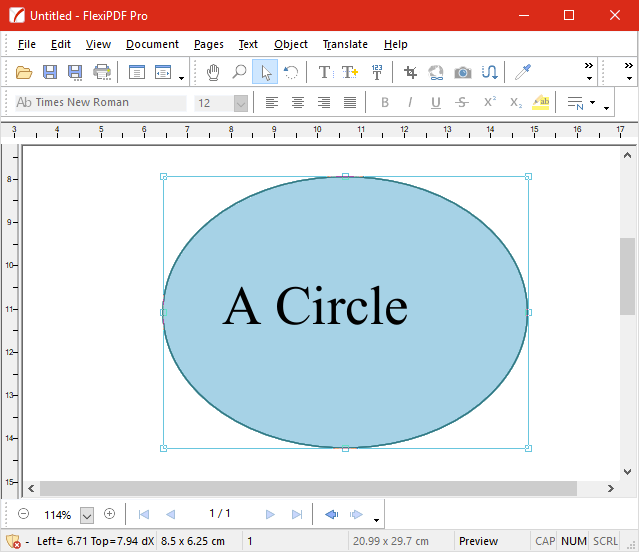The height and width of the screenshot is (552, 639).
Task: Open the Translate menu
Action: coord(345,44)
